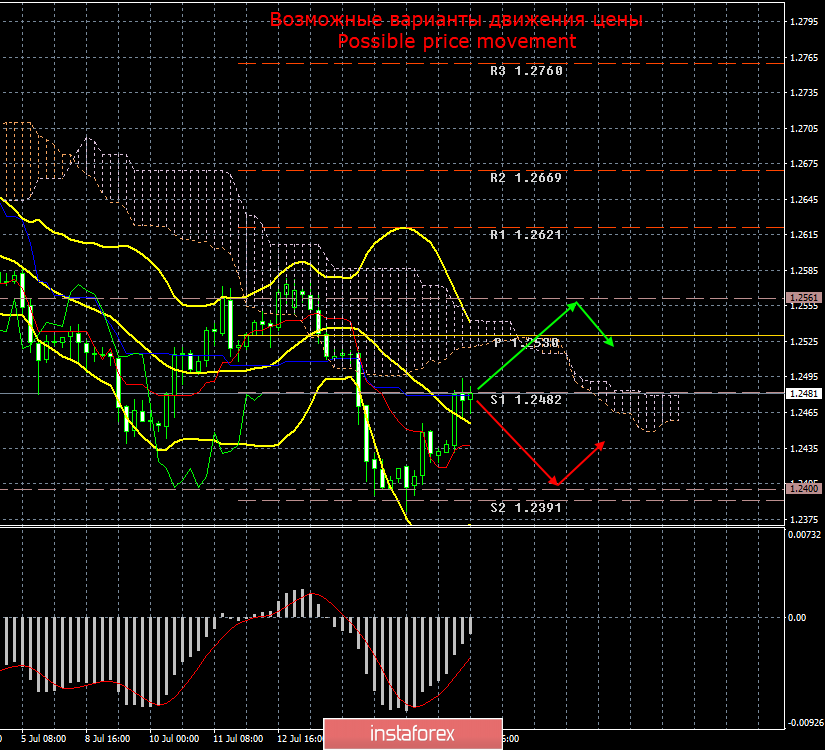Click the -0.00926 indicator scale value

click(x=804, y=723)
